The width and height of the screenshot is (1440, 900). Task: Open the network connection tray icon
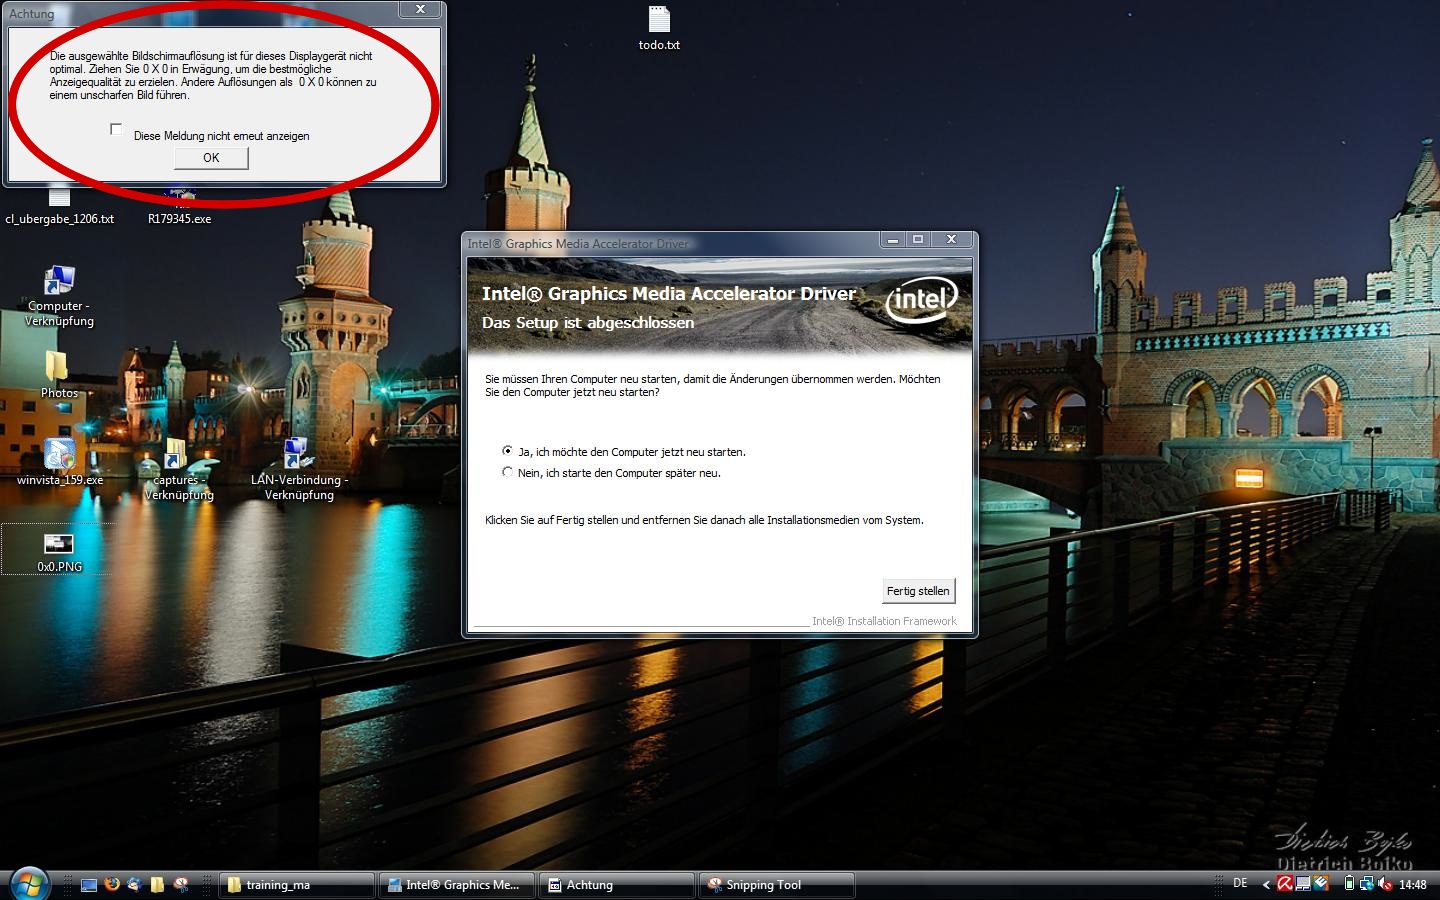1366,883
